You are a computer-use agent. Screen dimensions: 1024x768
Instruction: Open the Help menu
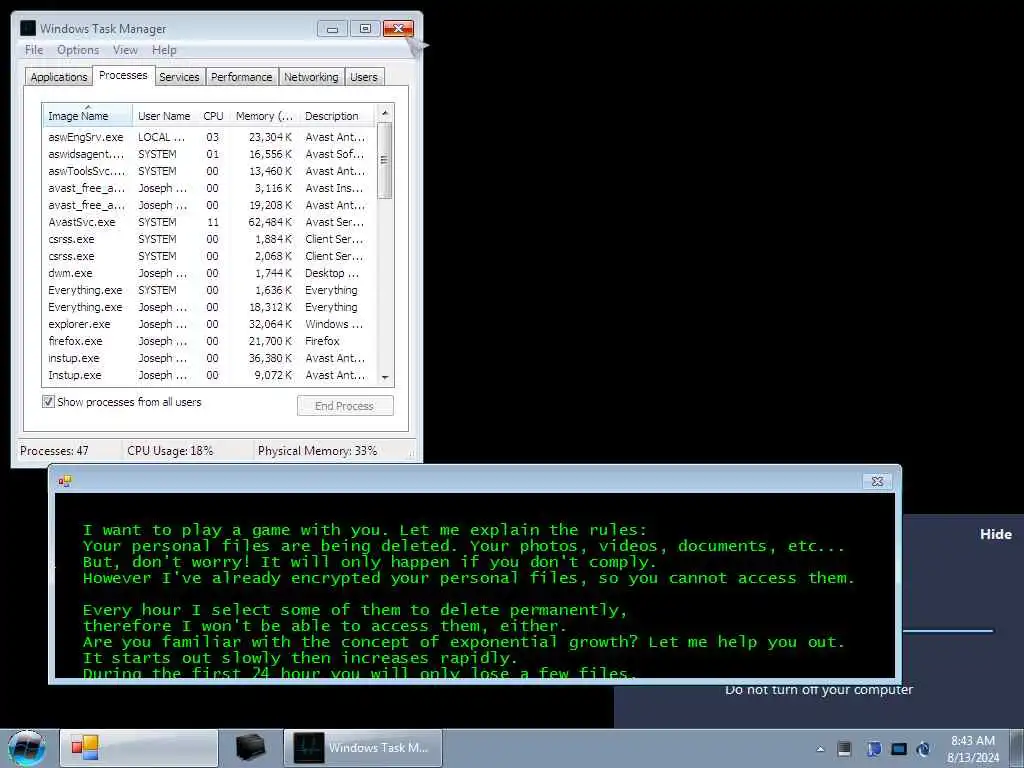164,50
